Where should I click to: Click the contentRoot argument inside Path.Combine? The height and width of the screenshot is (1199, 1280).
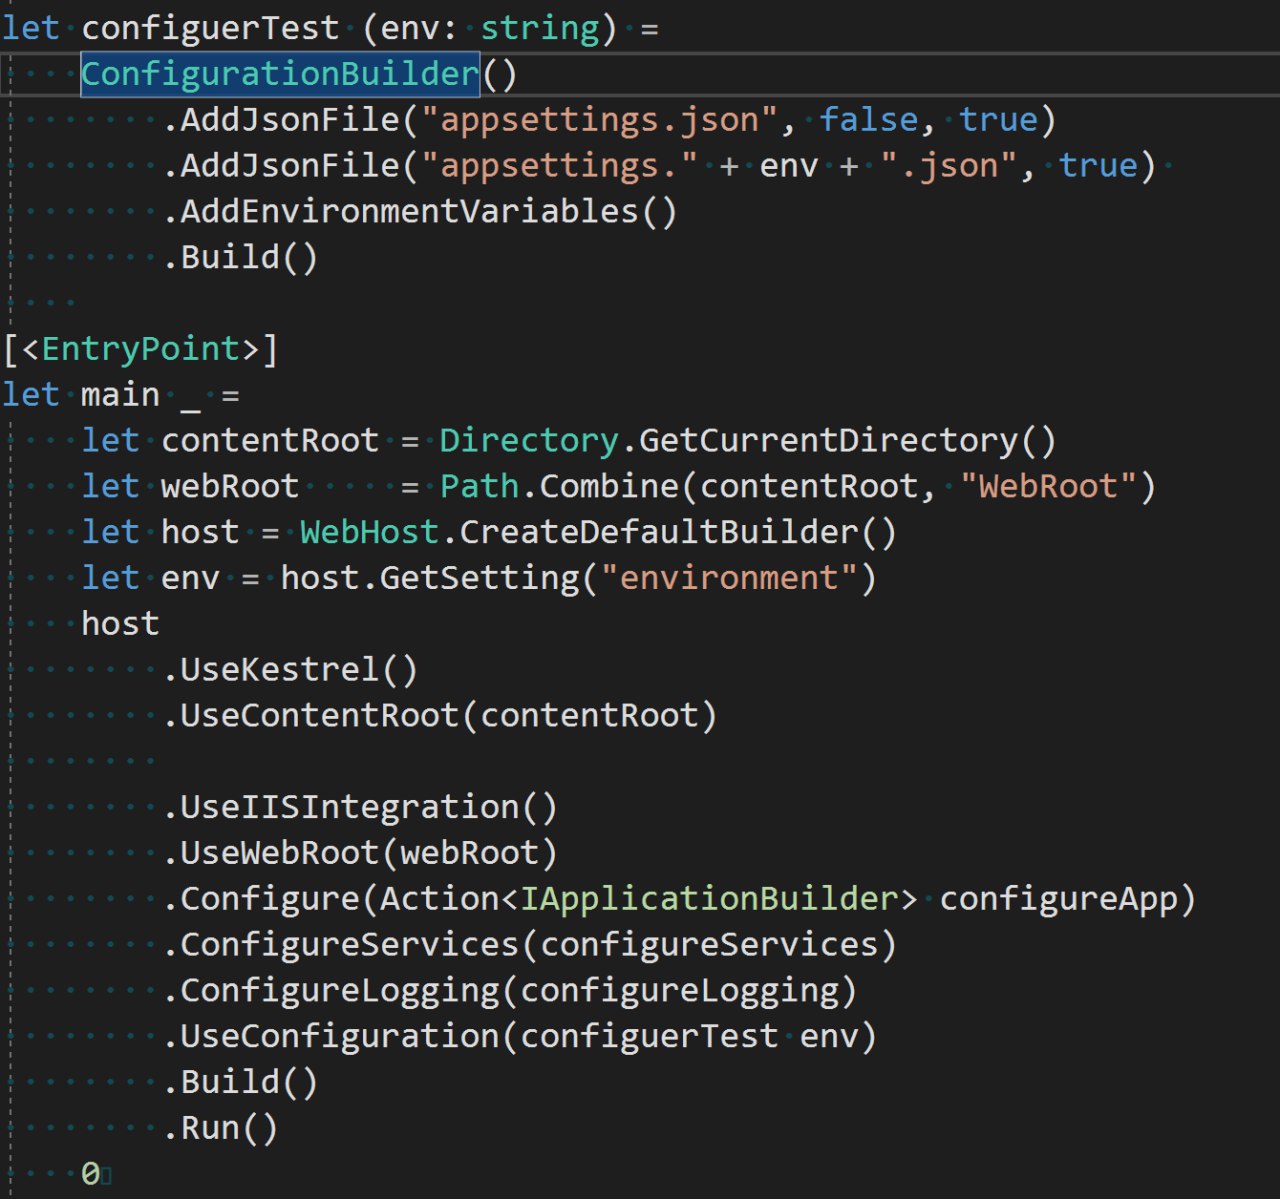tap(809, 487)
